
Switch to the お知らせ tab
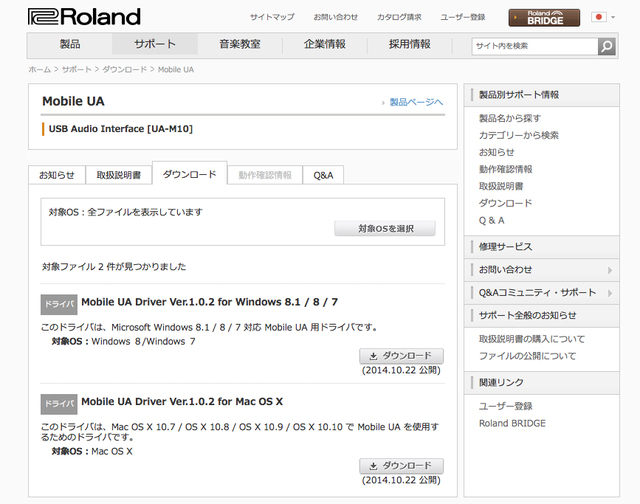point(57,175)
